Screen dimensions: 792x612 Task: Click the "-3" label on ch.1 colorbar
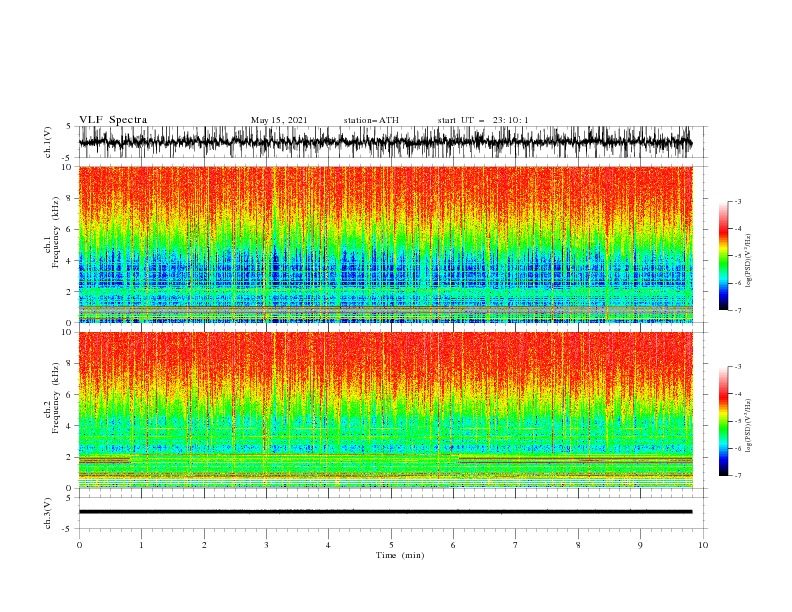[x=737, y=201]
